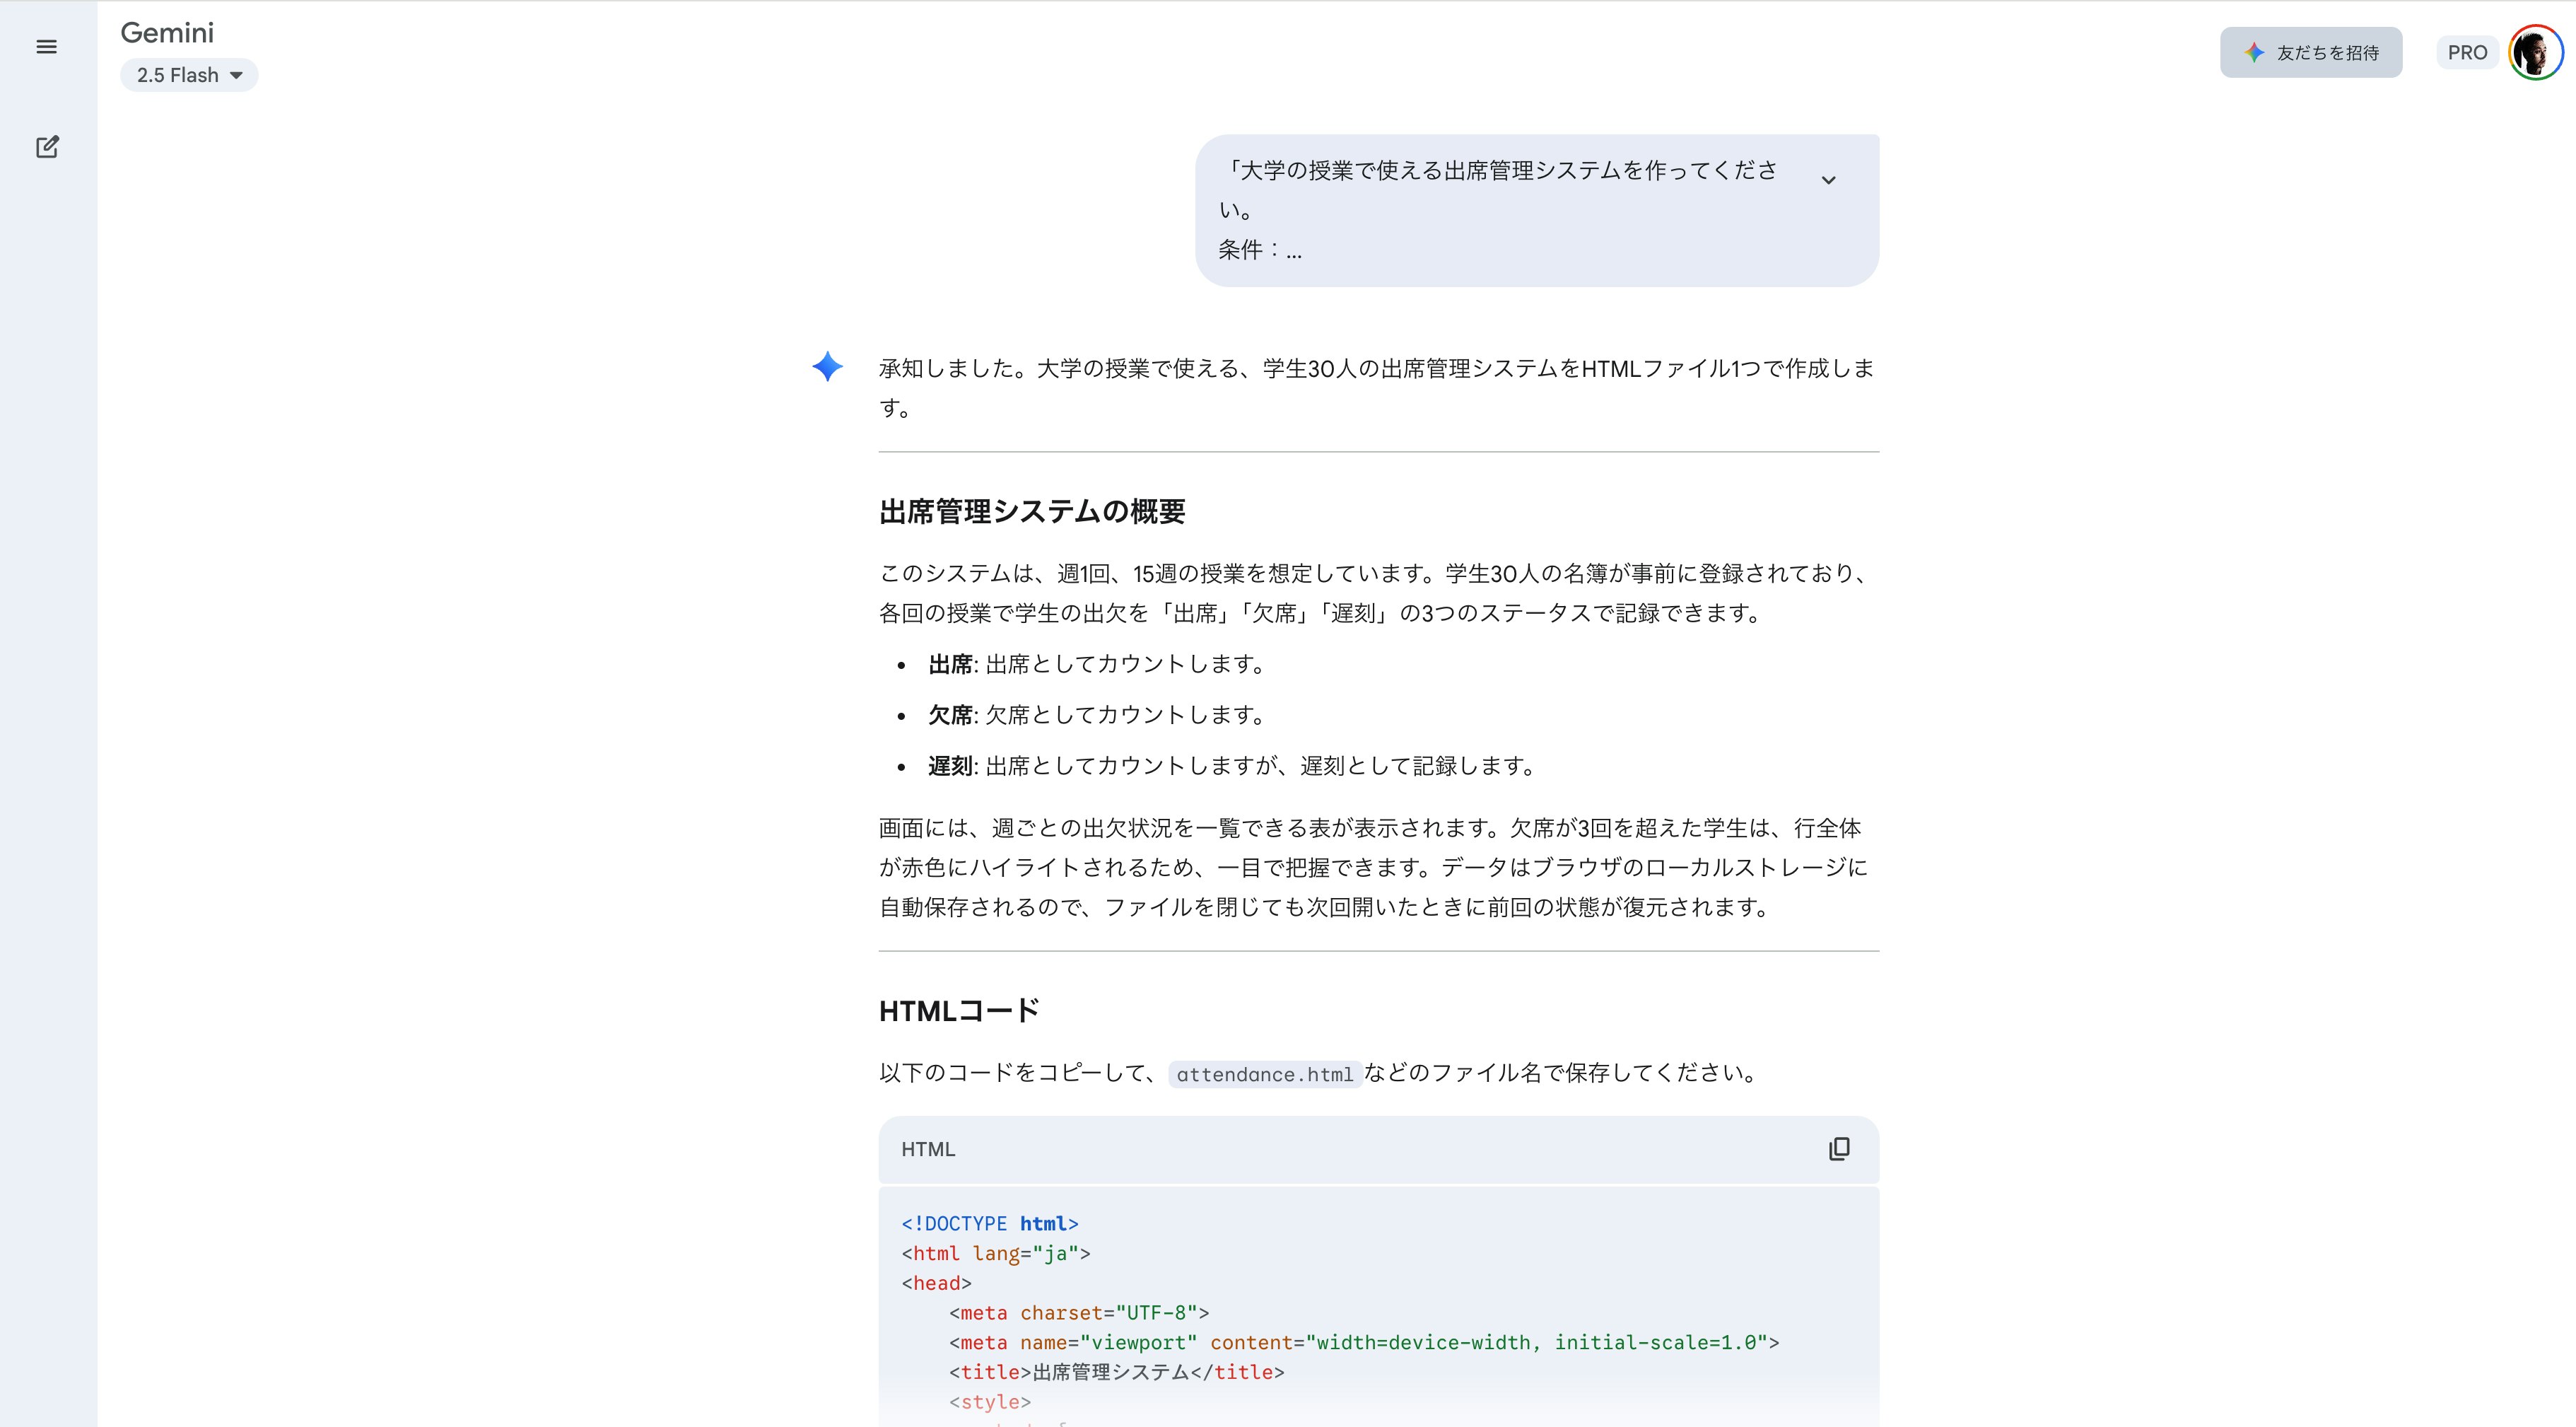This screenshot has width=2576, height=1427.
Task: Click the Gemini sparkle icon beside the response
Action: (828, 368)
